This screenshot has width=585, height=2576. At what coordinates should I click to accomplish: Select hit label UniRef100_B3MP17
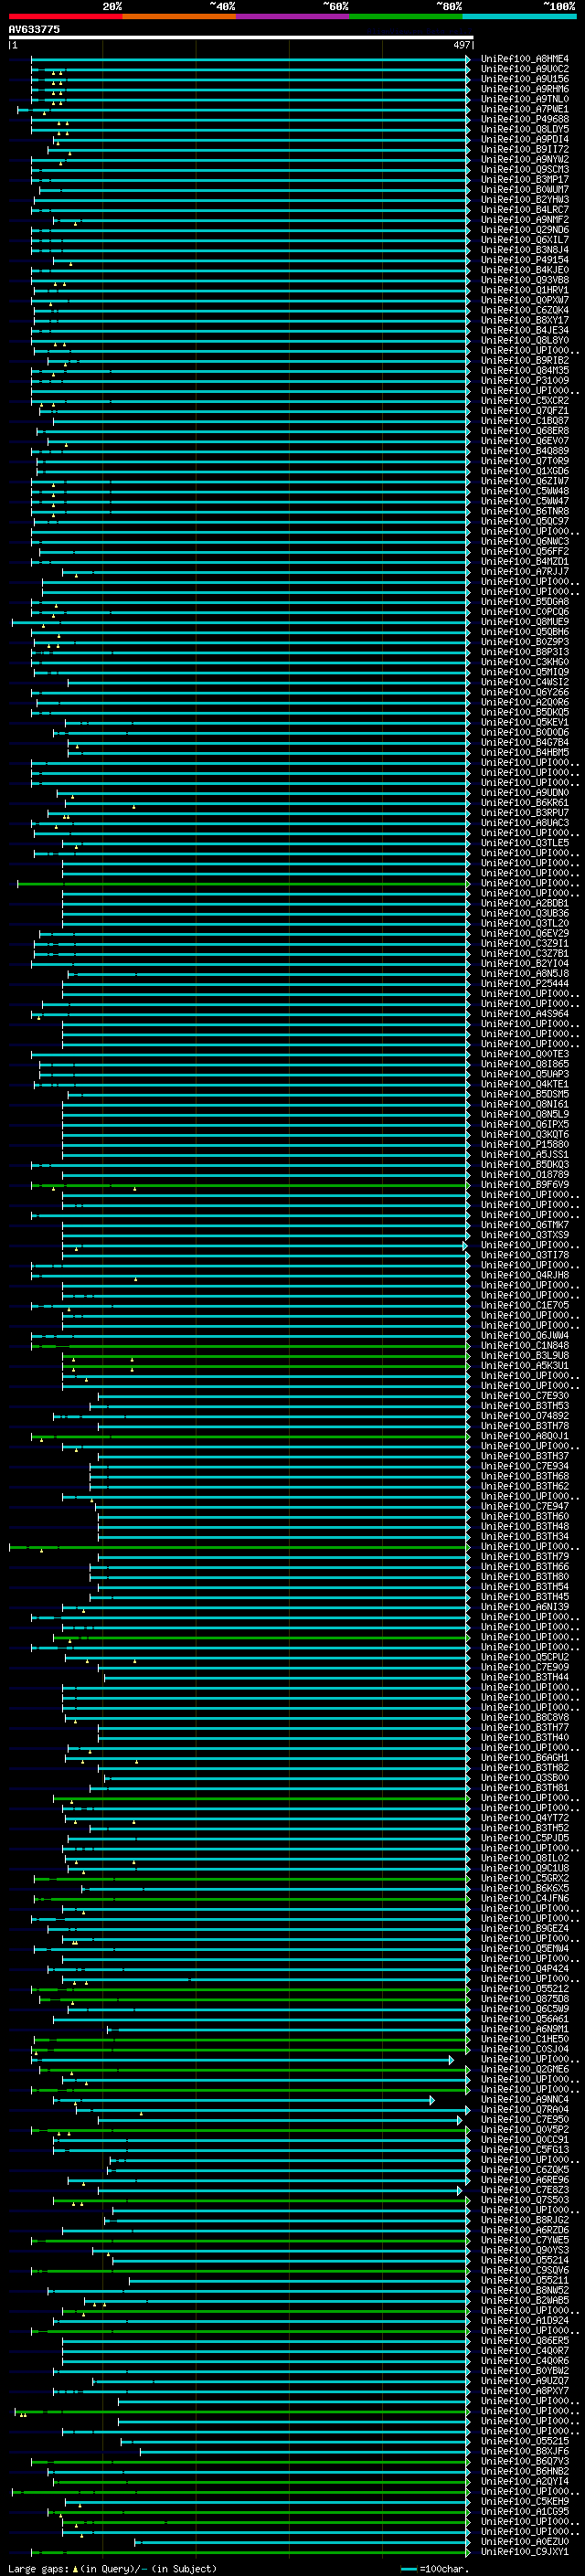point(525,179)
